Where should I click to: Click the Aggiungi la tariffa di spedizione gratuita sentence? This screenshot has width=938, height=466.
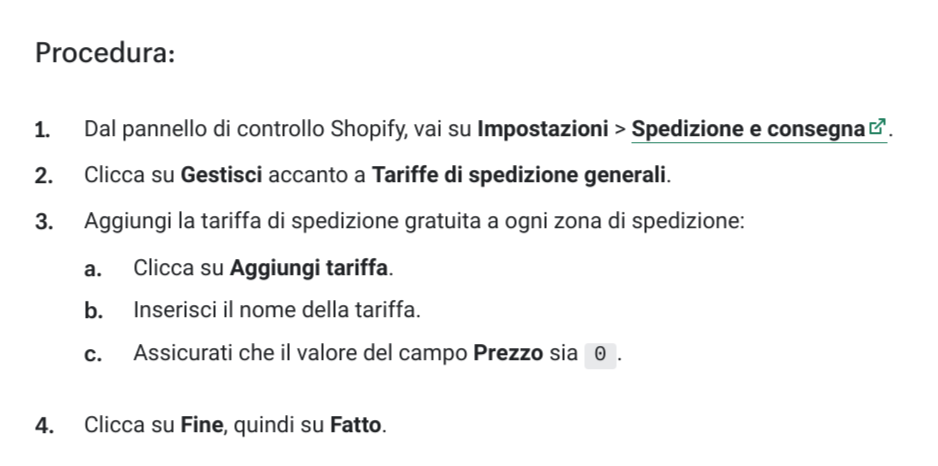pos(415,221)
